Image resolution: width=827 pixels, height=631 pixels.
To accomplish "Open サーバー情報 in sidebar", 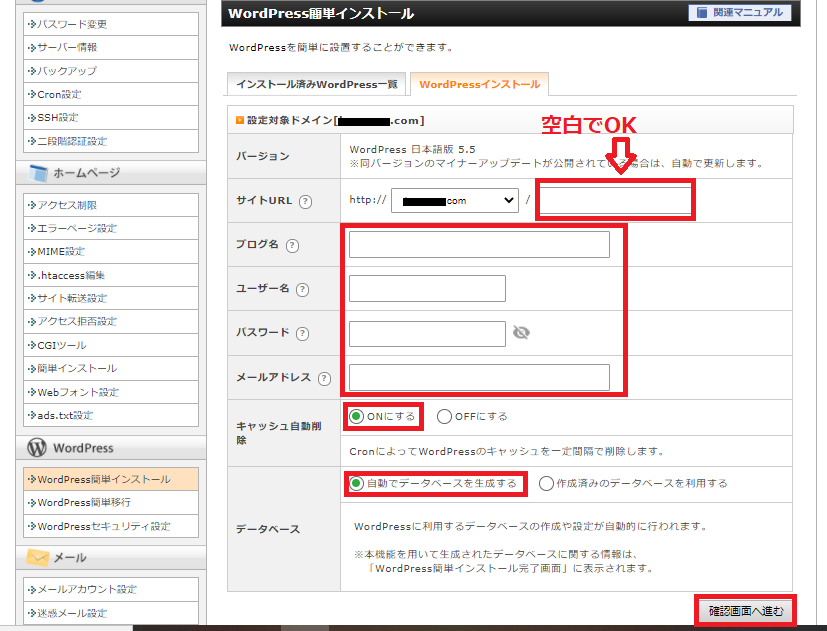I will [111, 47].
